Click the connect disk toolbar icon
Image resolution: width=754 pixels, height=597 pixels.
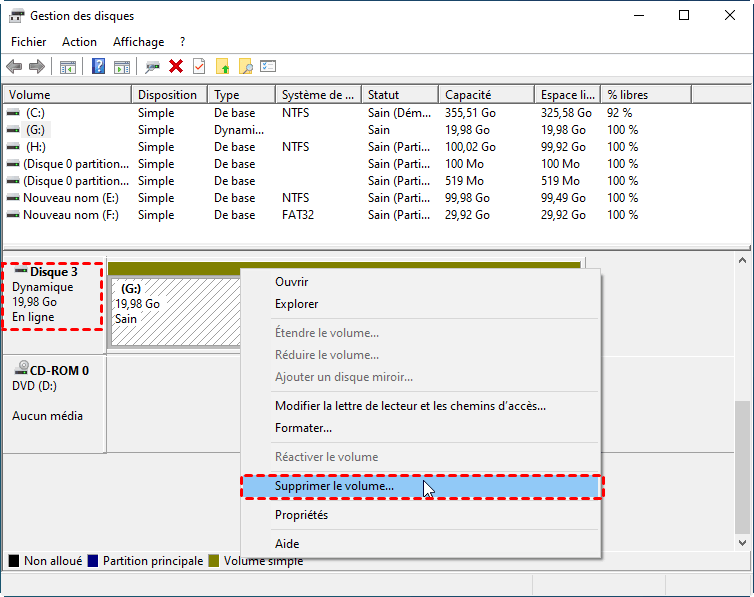click(152, 67)
